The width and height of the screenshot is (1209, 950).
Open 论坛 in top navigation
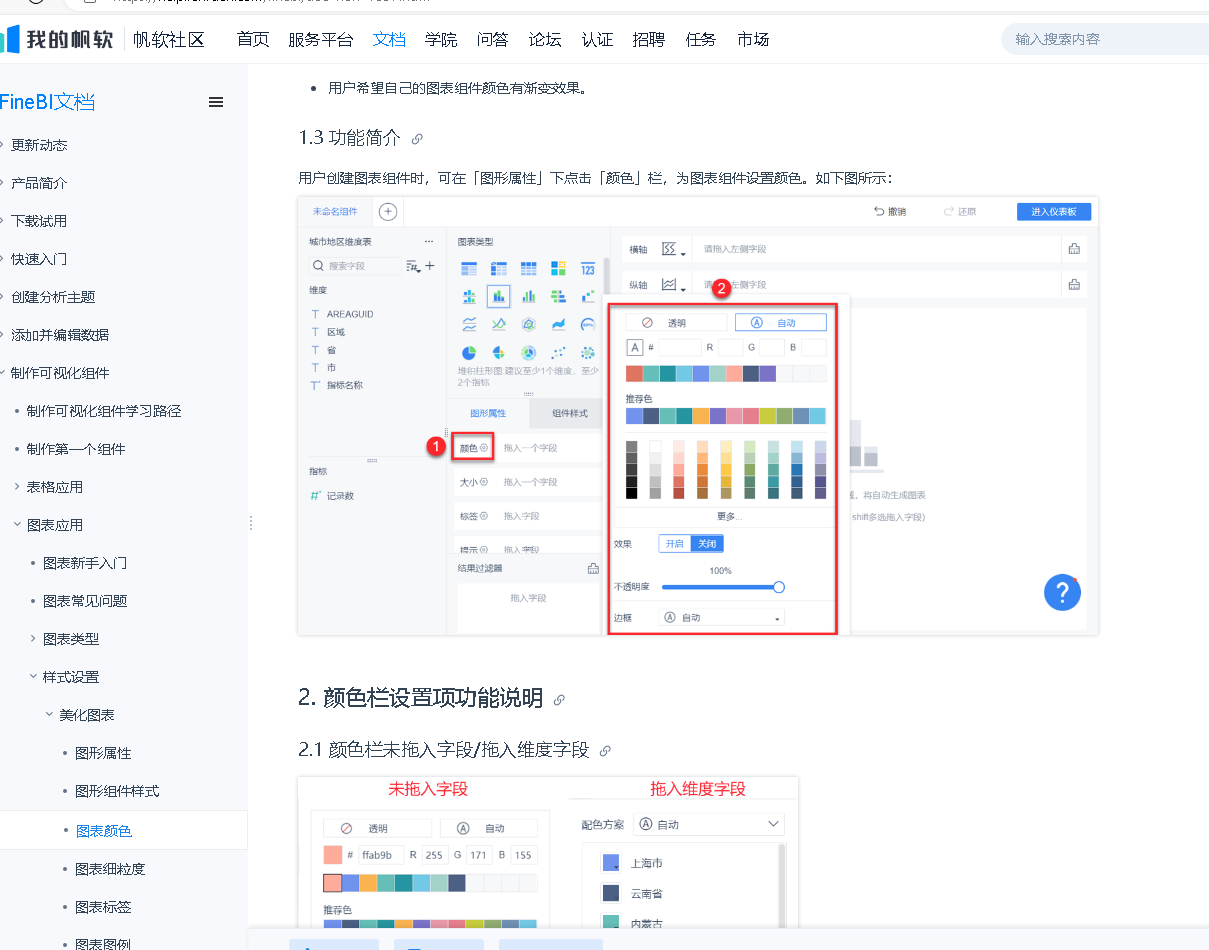pos(545,40)
